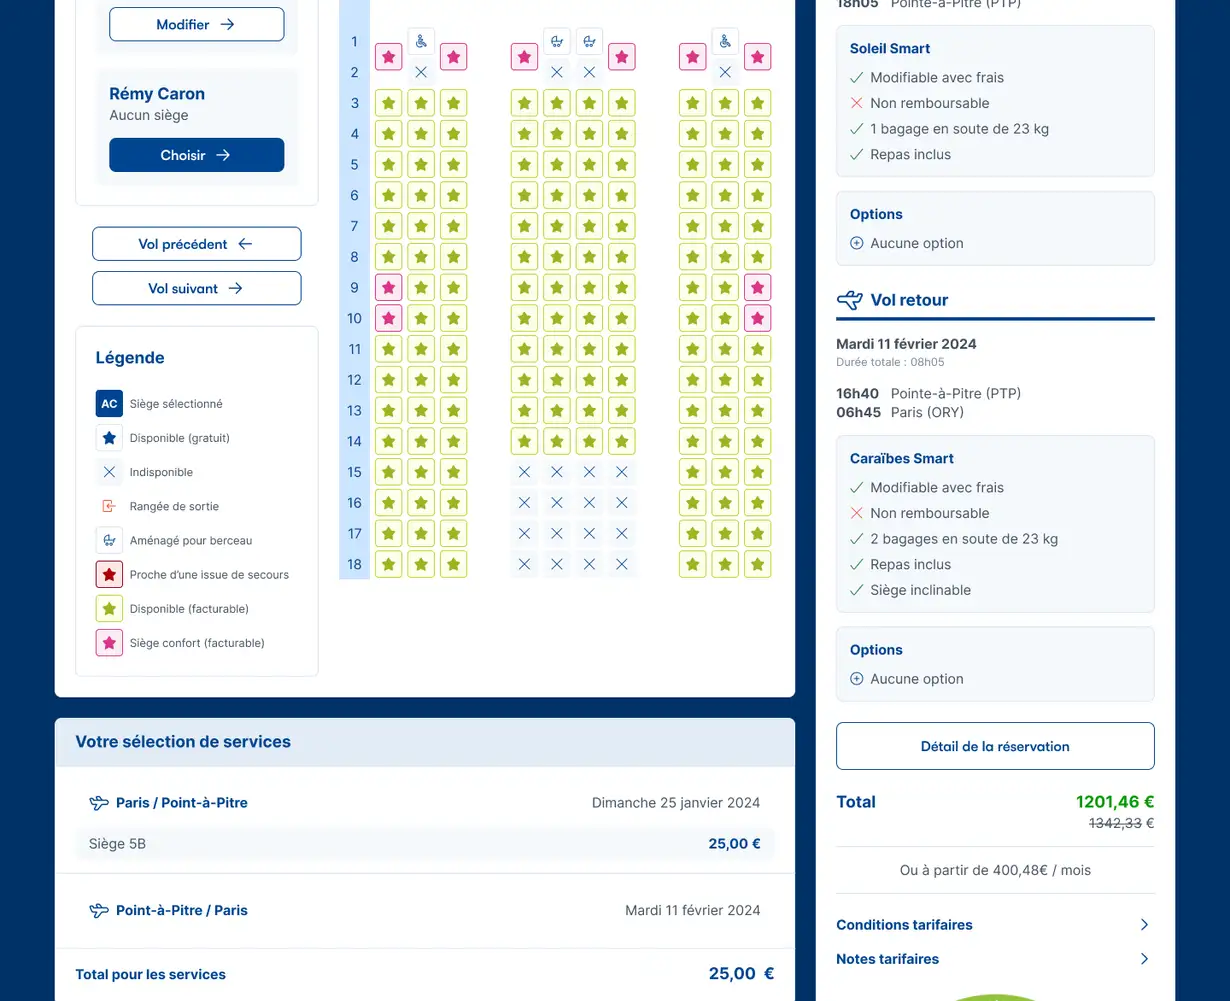Click the Rémy Caron passenger name

157,94
